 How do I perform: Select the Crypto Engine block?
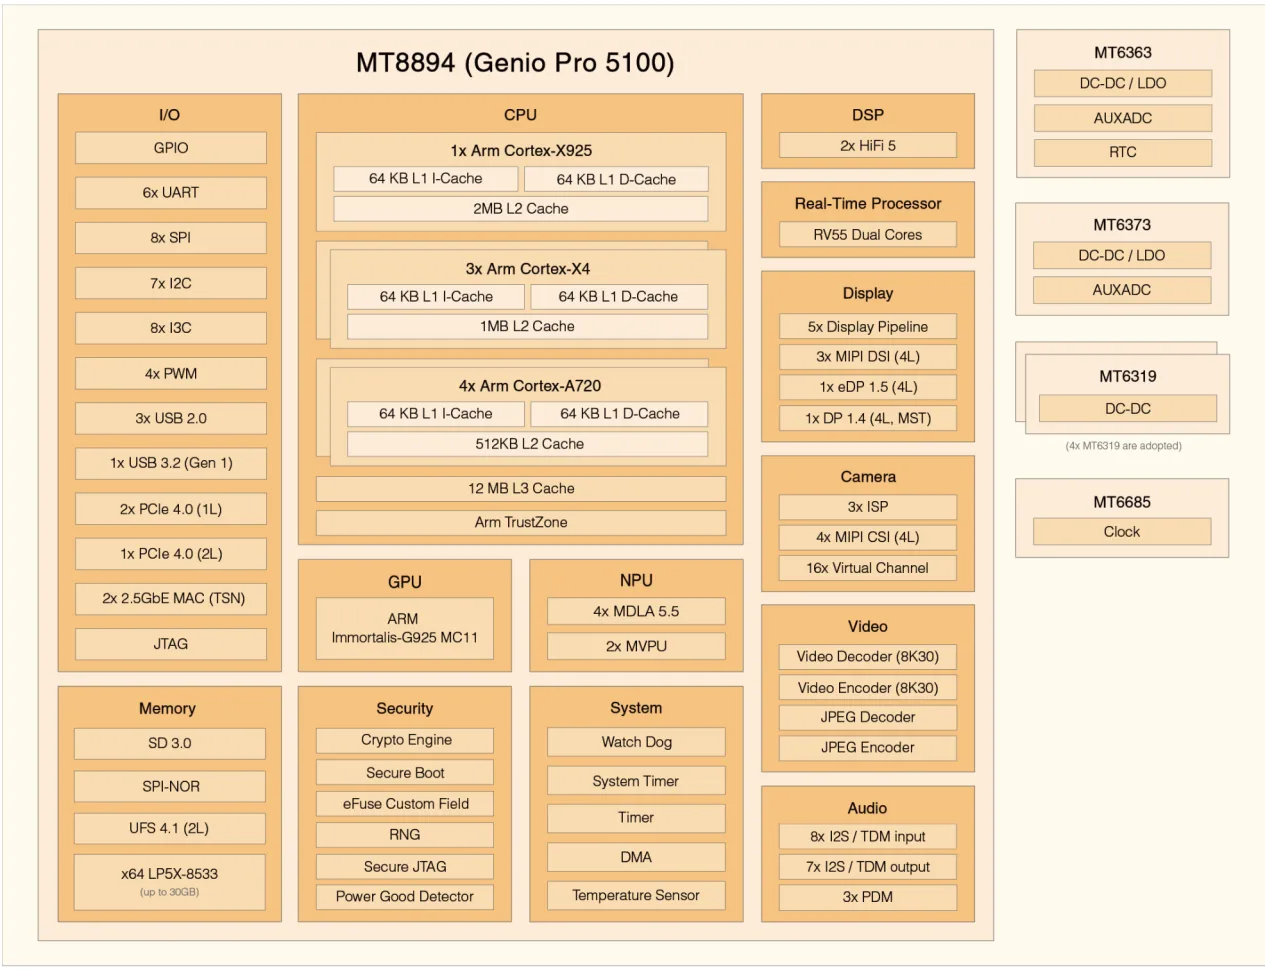click(x=405, y=740)
